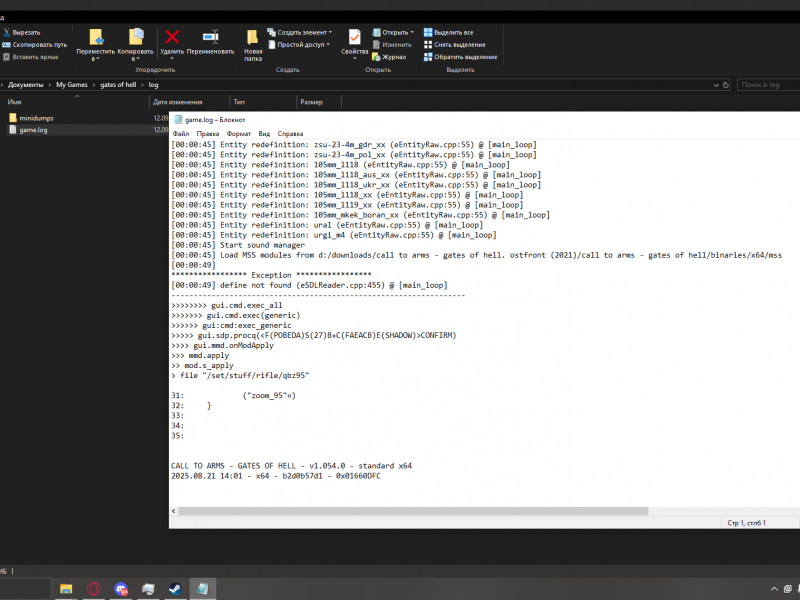Go to My Games in the breadcrumb
The width and height of the screenshot is (800, 600).
point(72,85)
